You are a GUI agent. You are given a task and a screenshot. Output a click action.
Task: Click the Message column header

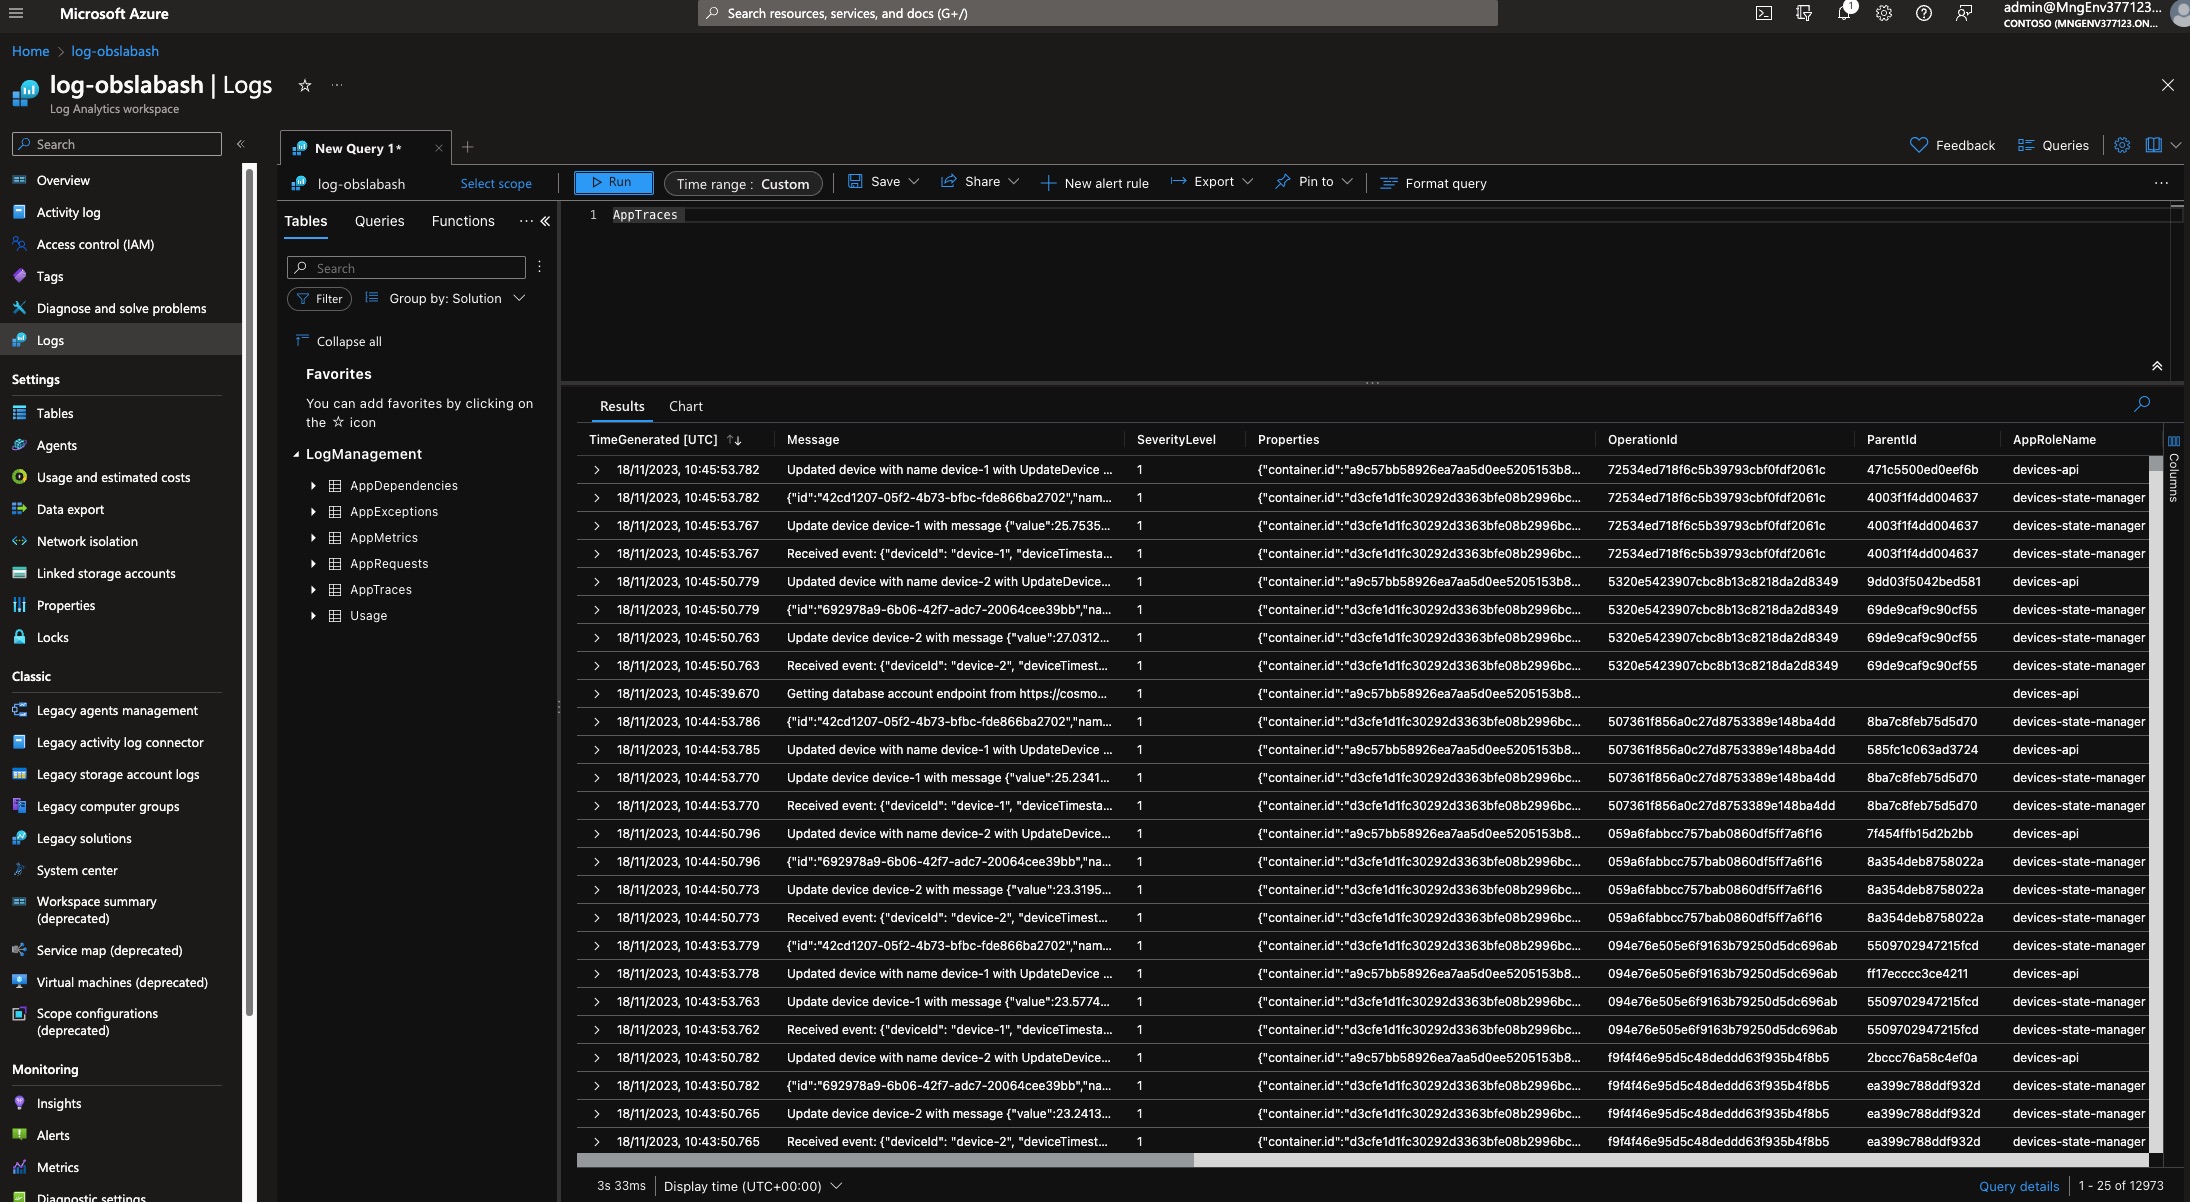point(813,440)
